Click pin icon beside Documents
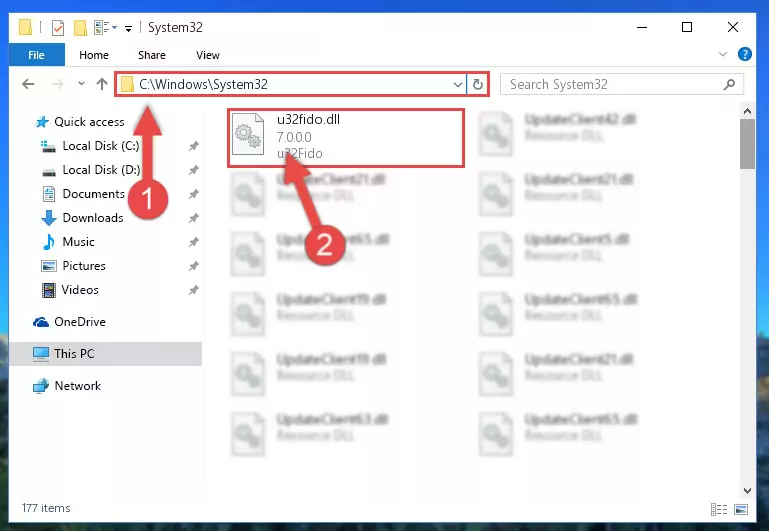The width and height of the screenshot is (769, 531). [x=194, y=194]
